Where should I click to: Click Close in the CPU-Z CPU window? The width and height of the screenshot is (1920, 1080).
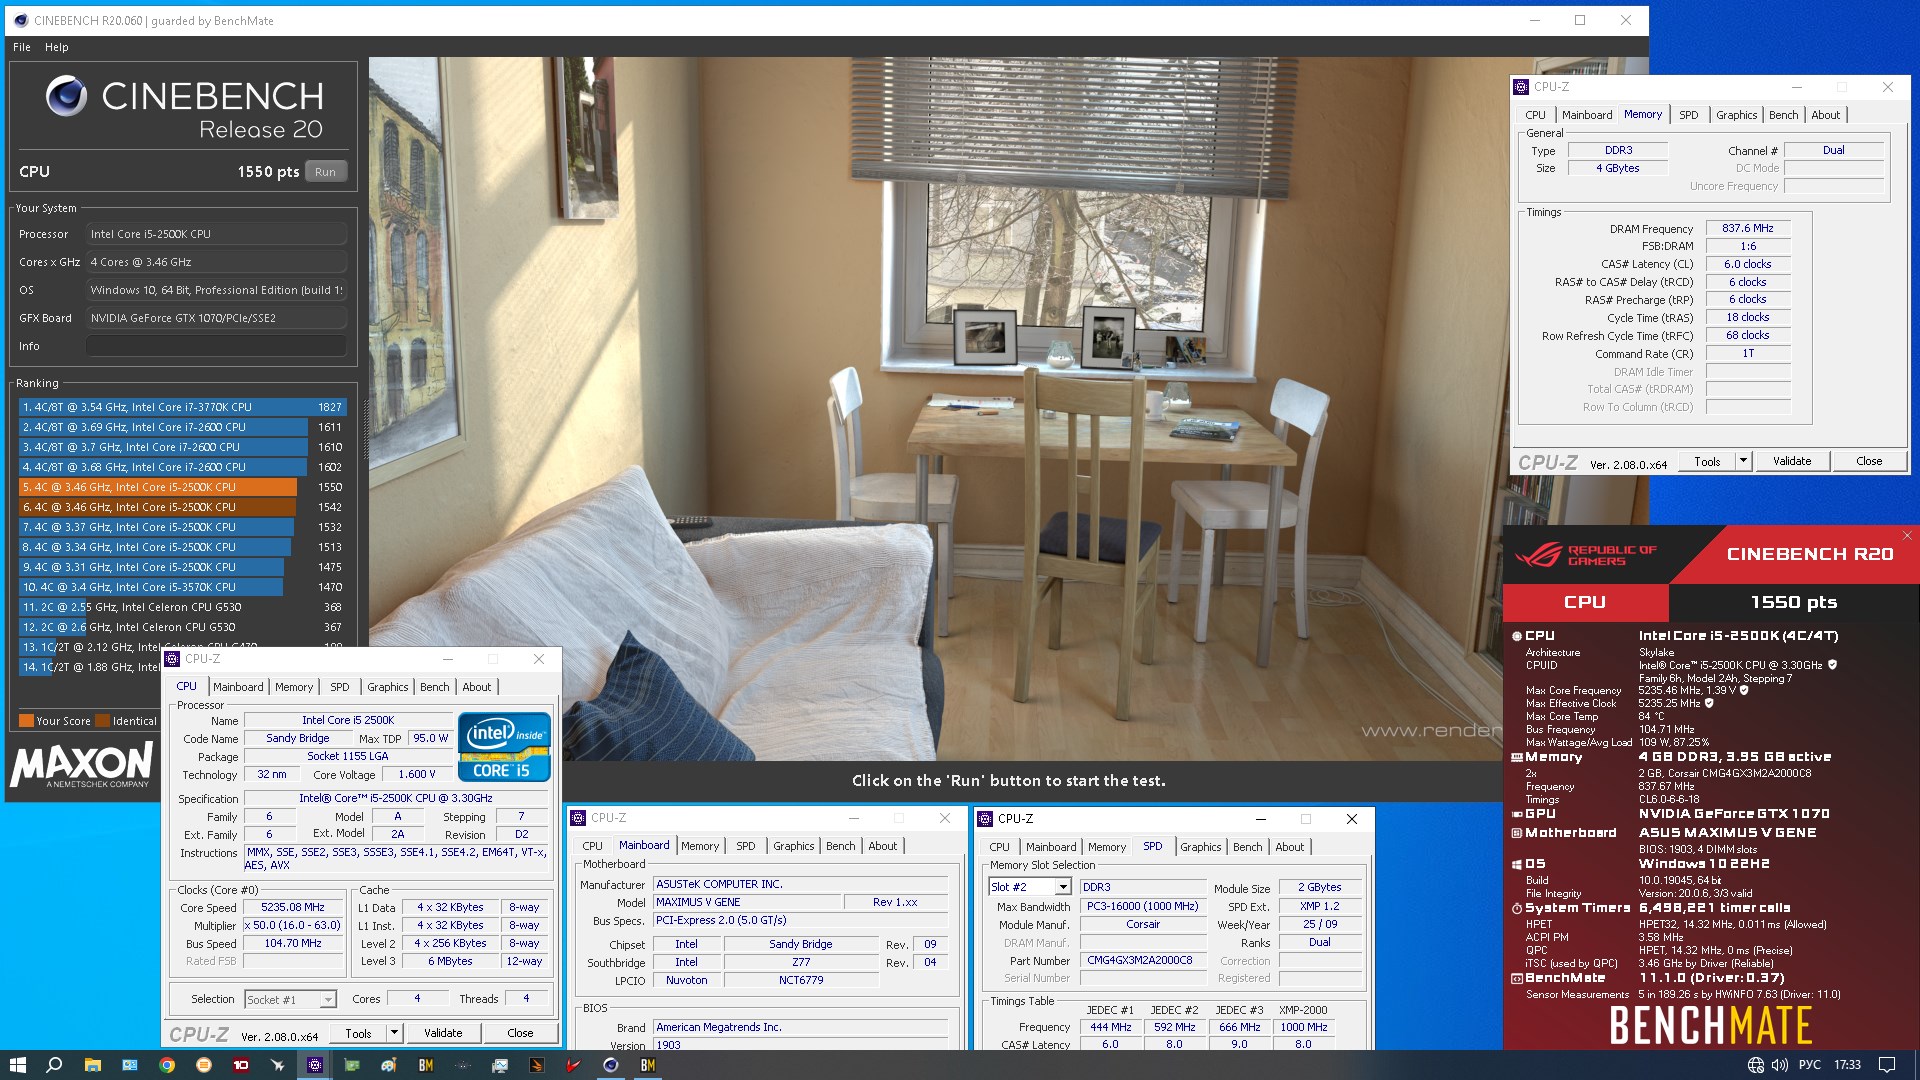pos(520,1033)
